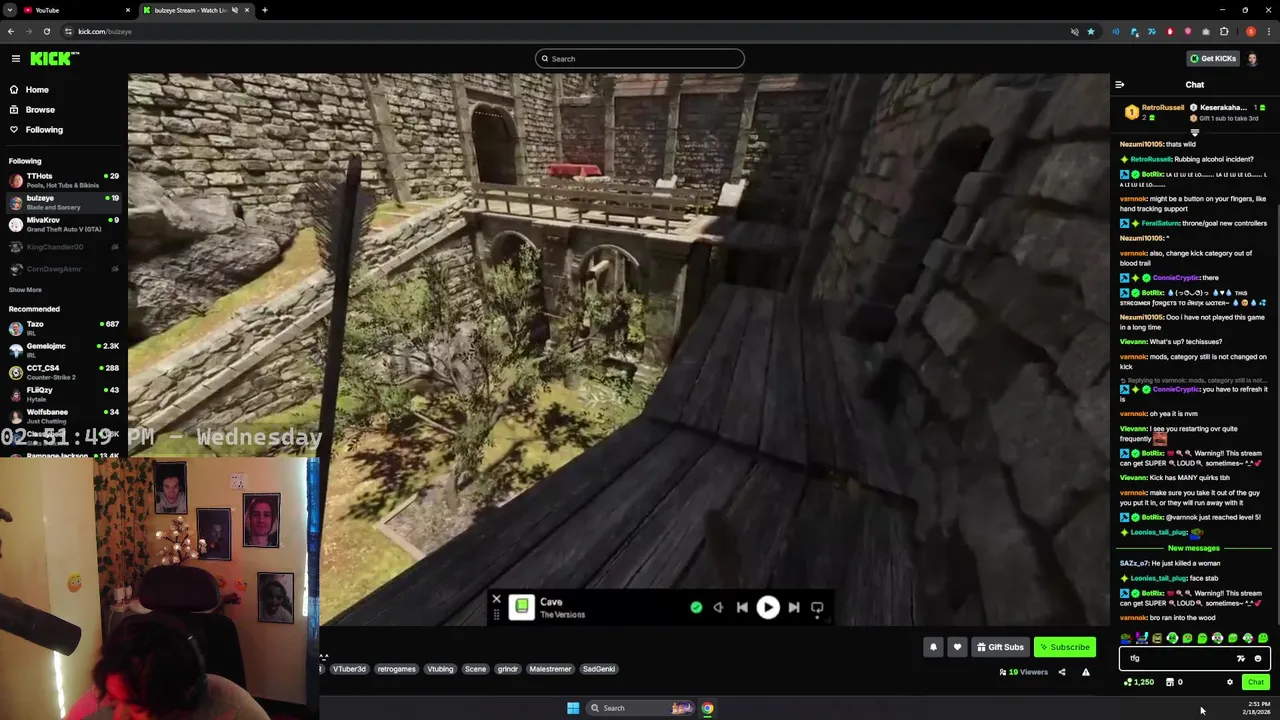Select the Vtubing tag
1280x720 pixels.
pos(440,669)
